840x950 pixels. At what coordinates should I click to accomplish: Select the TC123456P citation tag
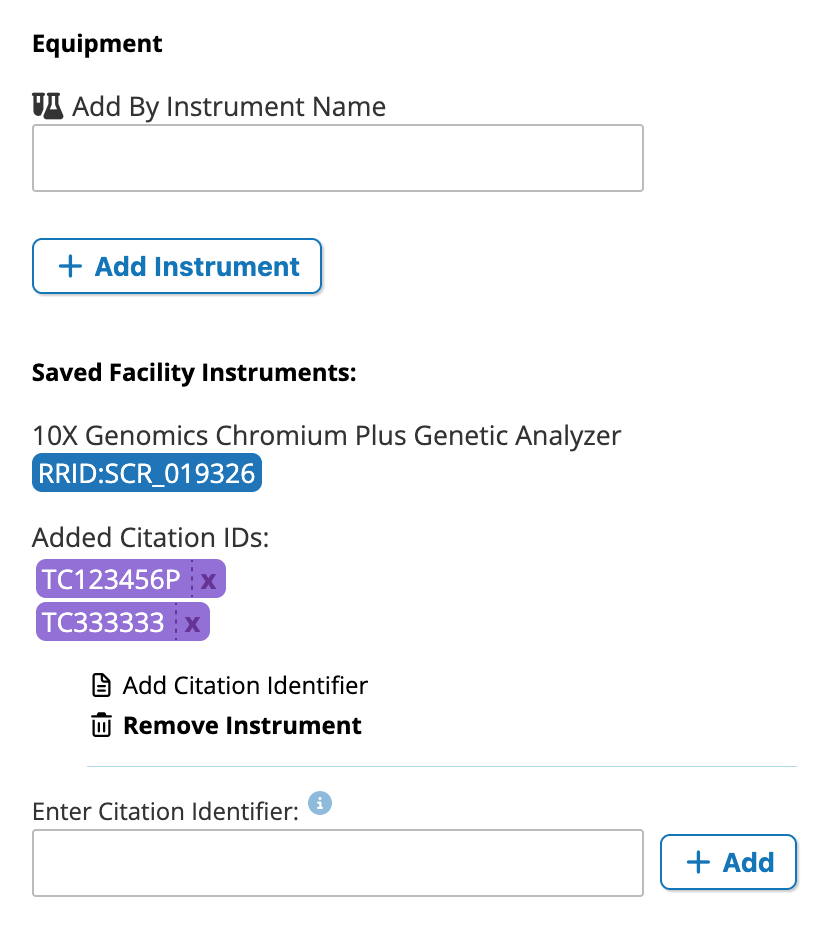point(112,580)
